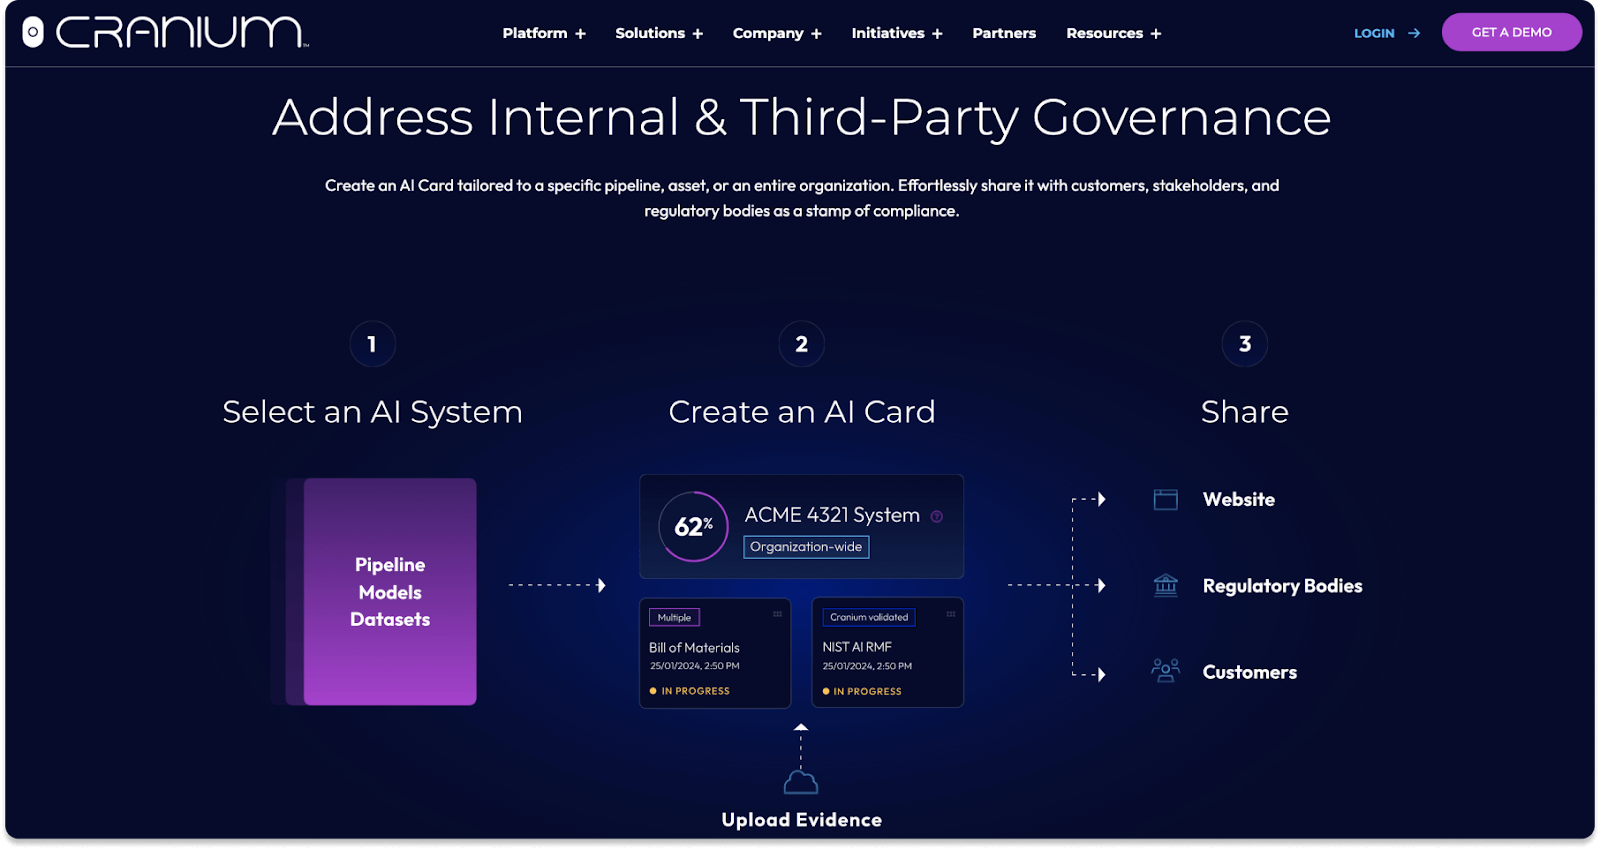Click the Website browser window icon
This screenshot has width=1600, height=850.
[x=1165, y=500]
